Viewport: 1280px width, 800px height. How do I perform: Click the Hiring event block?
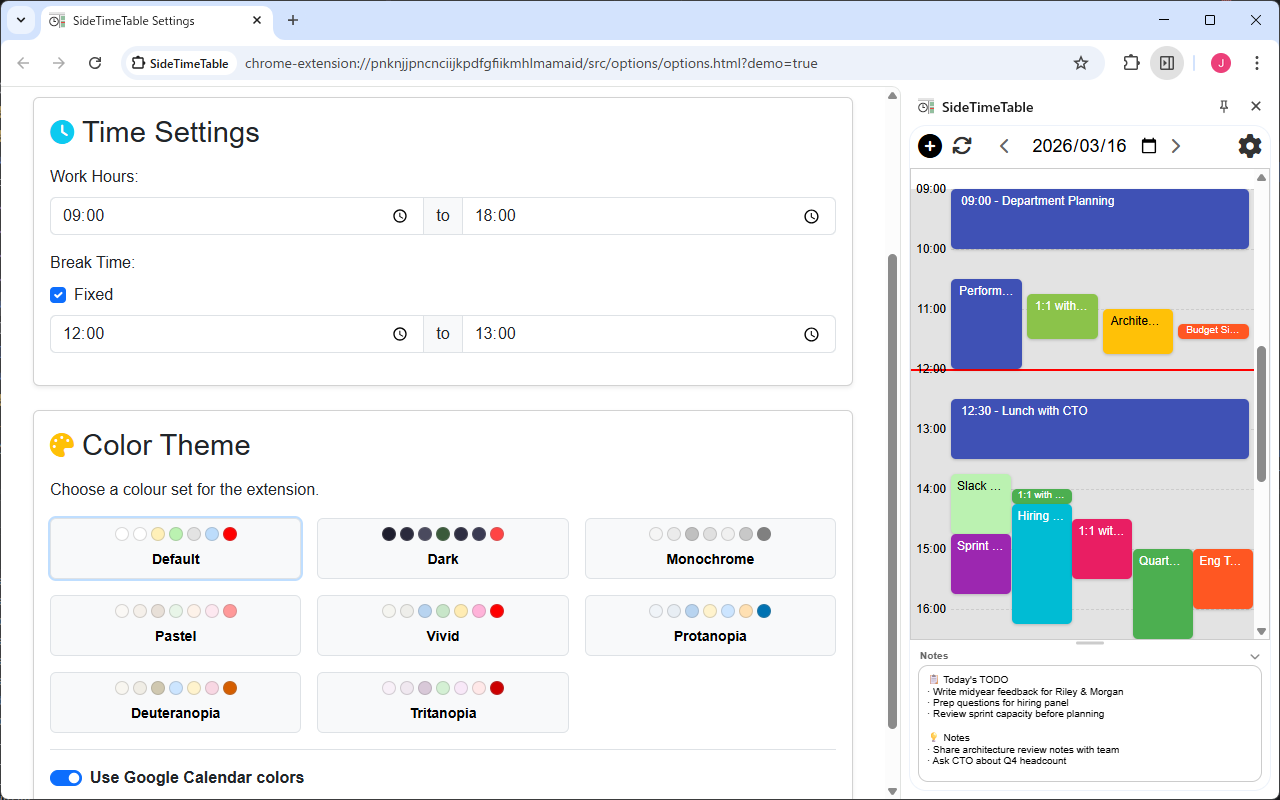[x=1042, y=564]
